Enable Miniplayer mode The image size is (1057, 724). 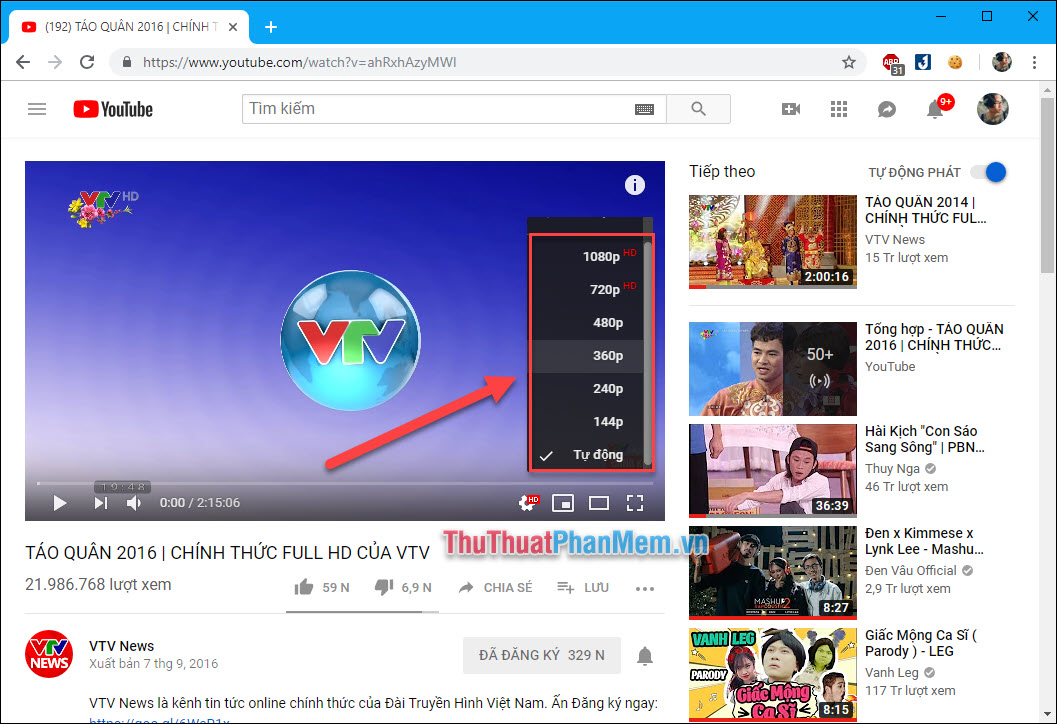pyautogui.click(x=563, y=503)
